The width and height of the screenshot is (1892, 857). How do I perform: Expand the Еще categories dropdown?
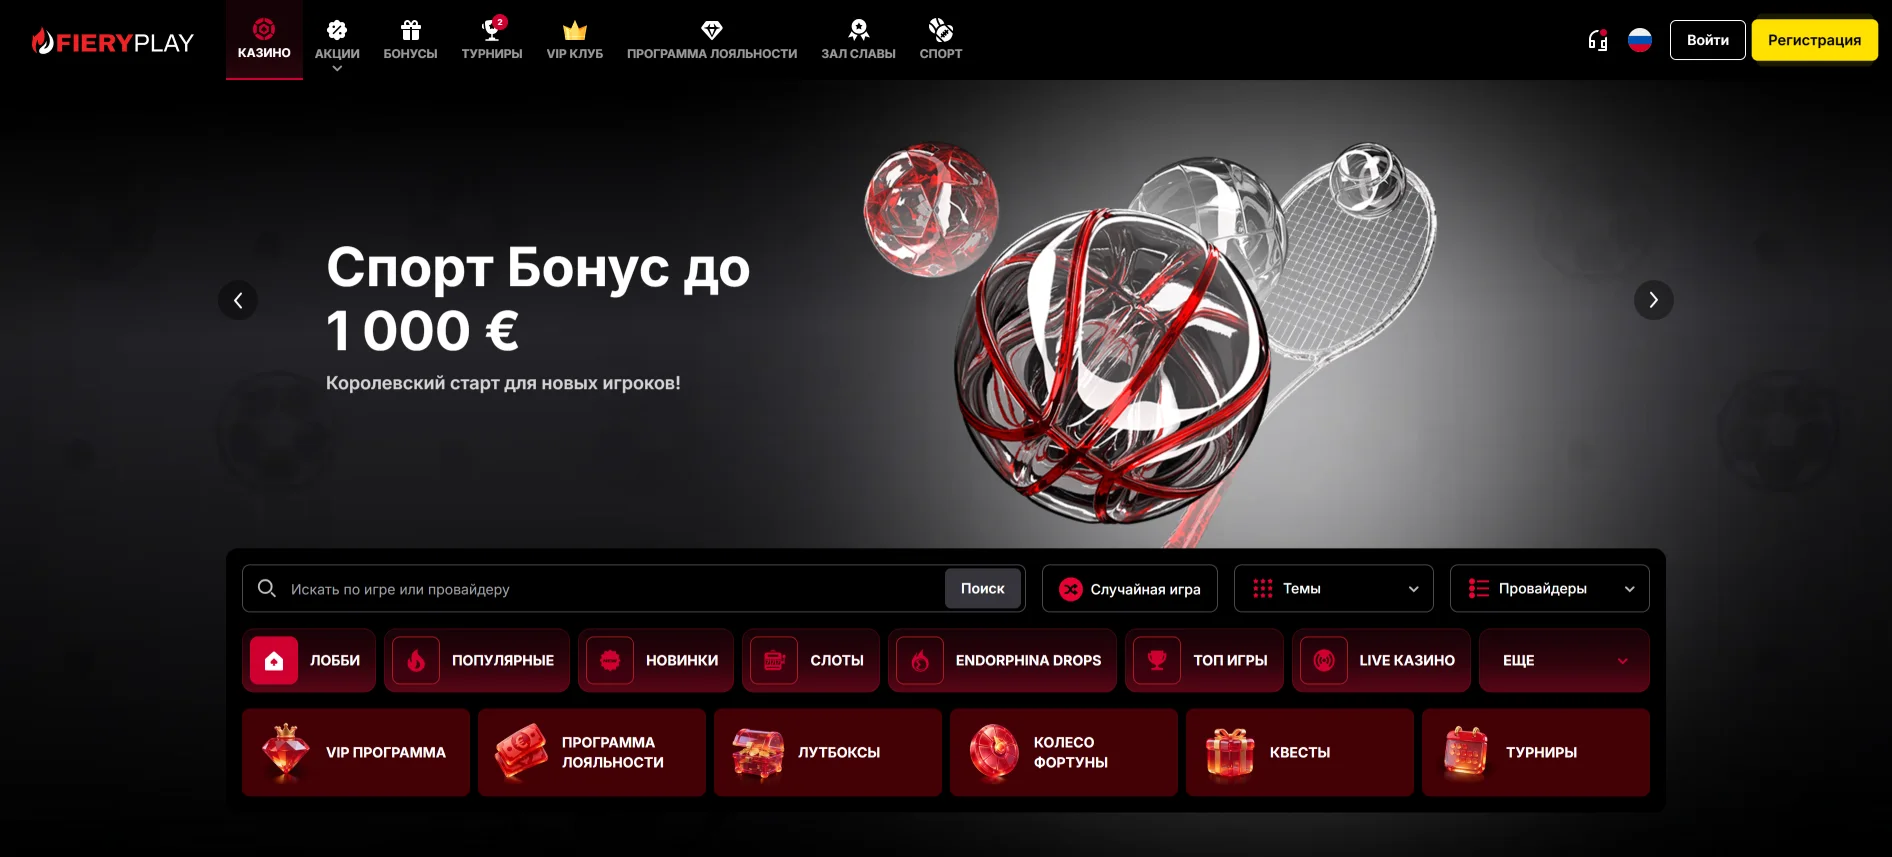1564,661
